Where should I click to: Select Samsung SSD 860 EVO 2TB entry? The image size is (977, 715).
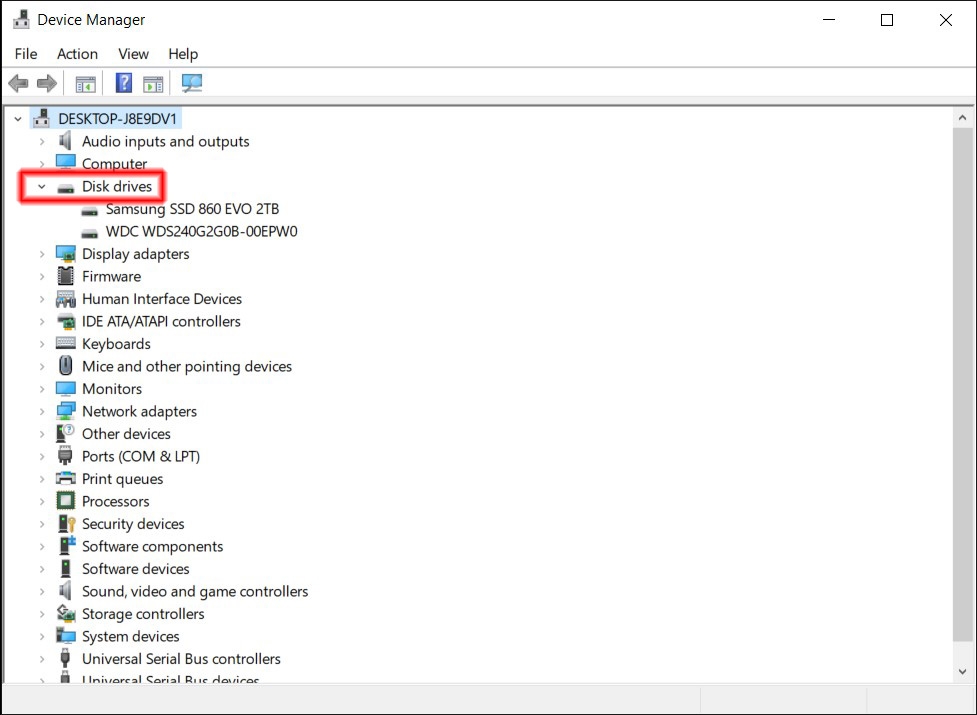pos(193,209)
